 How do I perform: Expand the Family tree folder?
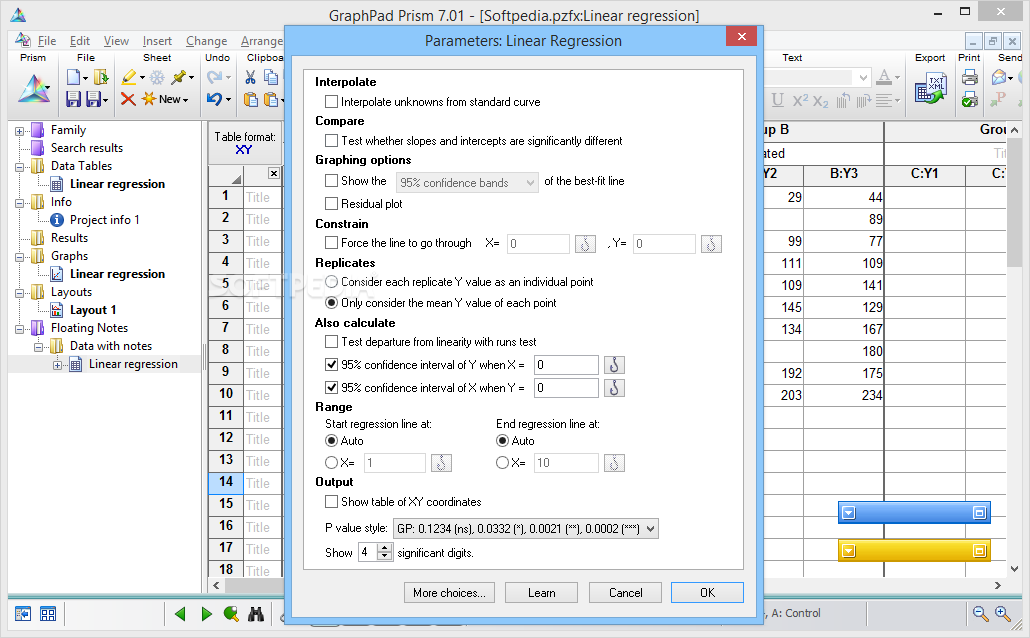20,131
